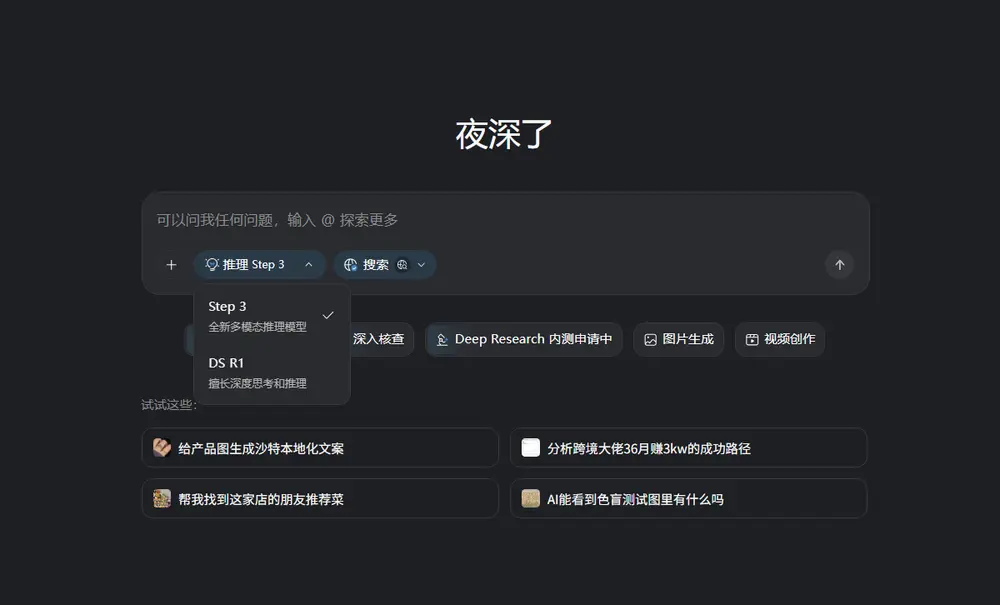This screenshot has width=1000, height=605.
Task: Click the globe icon inside 搜索 pill
Action: coord(350,264)
